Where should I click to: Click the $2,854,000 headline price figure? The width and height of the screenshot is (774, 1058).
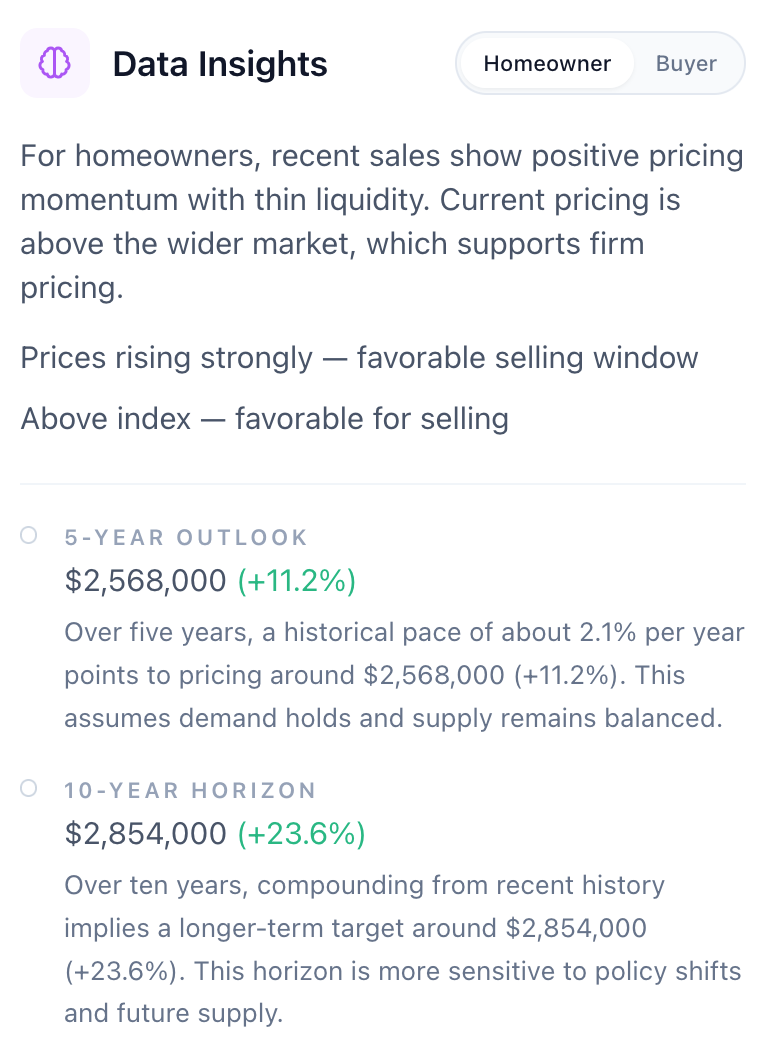coord(146,834)
